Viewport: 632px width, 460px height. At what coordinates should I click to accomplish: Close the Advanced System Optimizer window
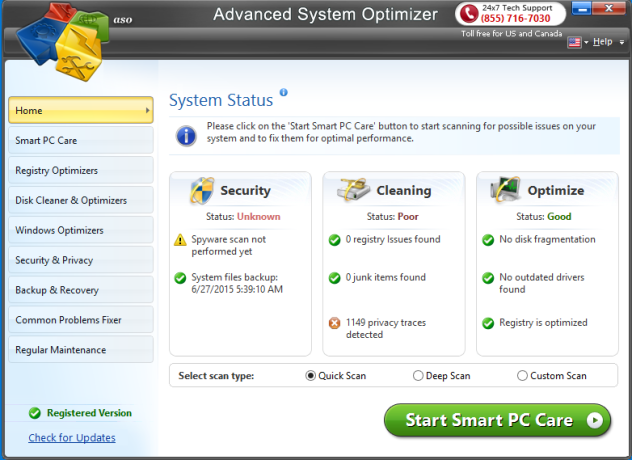point(608,8)
